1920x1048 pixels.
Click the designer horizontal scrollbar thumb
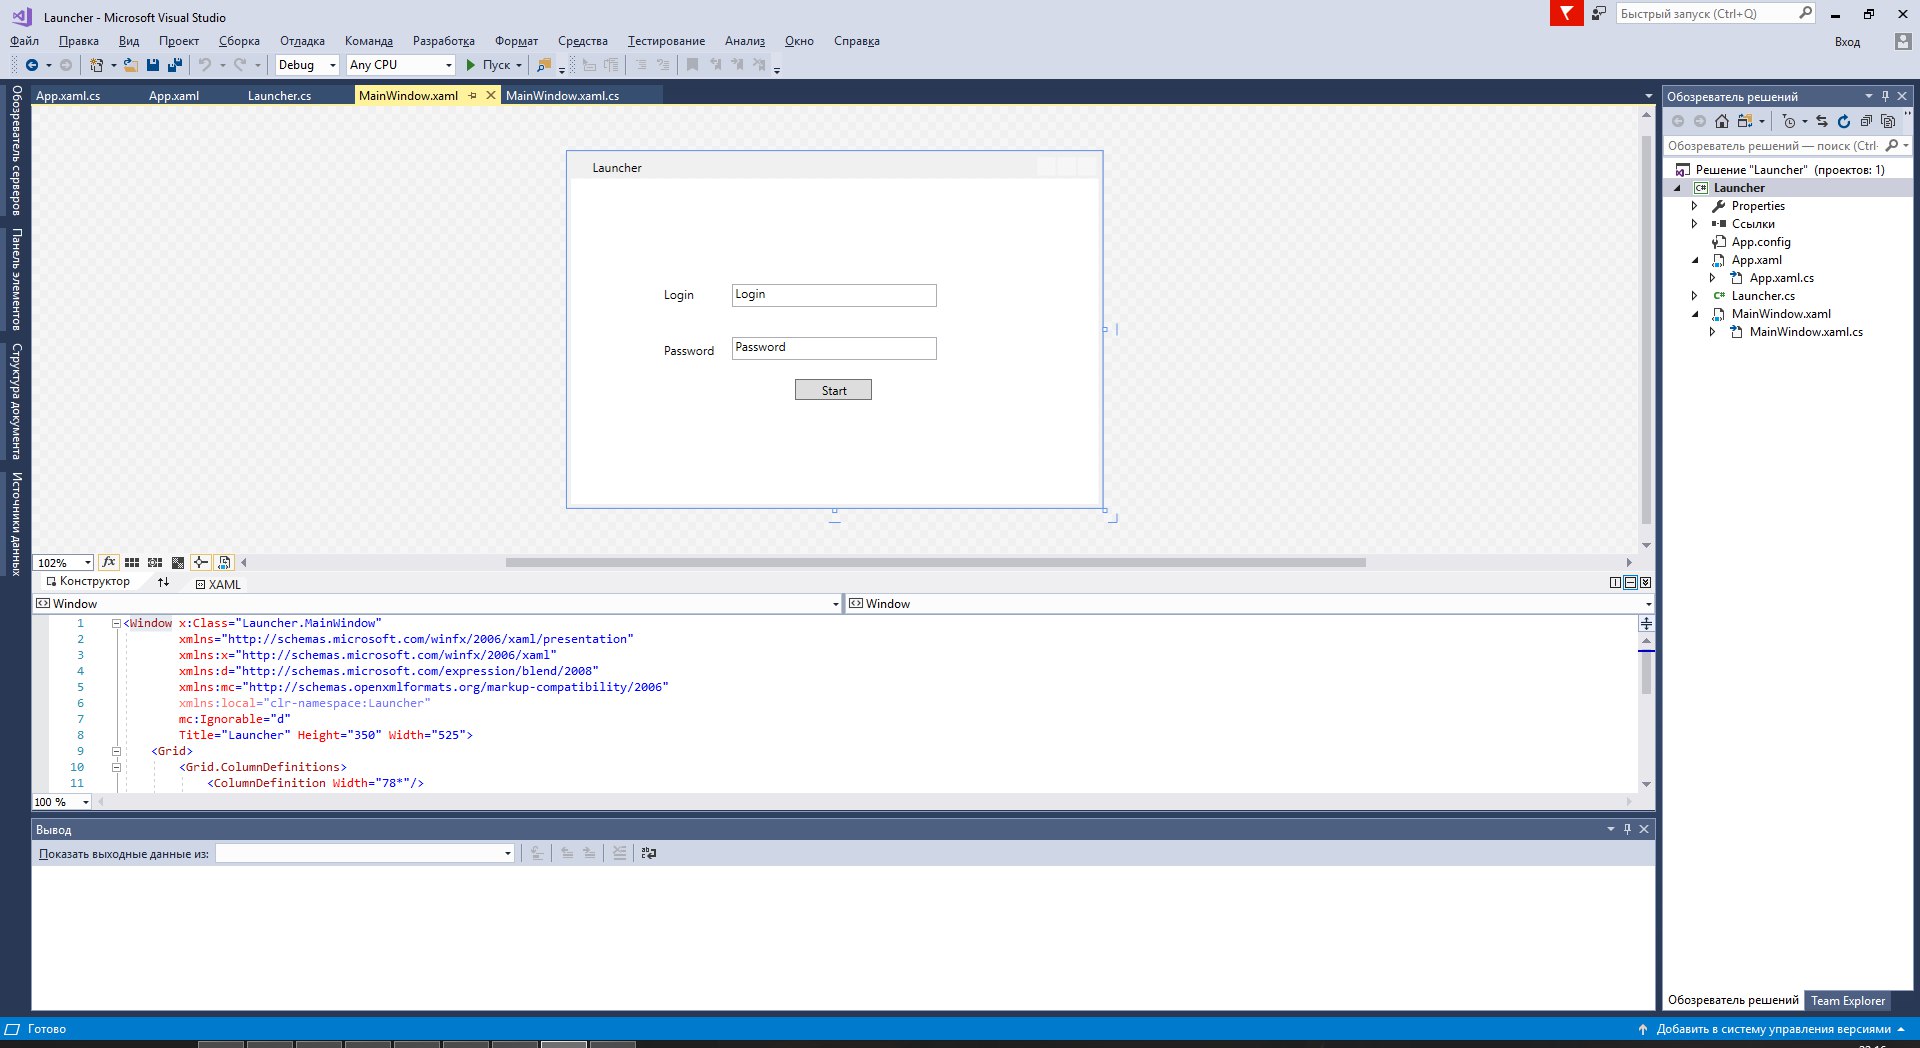935,562
